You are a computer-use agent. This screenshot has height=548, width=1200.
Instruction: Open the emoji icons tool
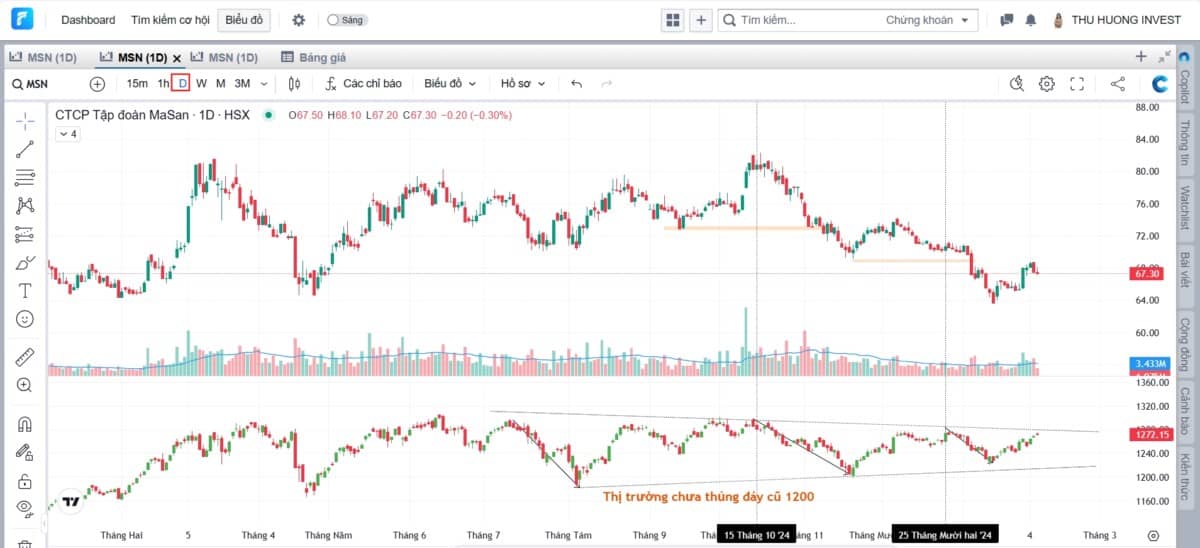pos(25,319)
